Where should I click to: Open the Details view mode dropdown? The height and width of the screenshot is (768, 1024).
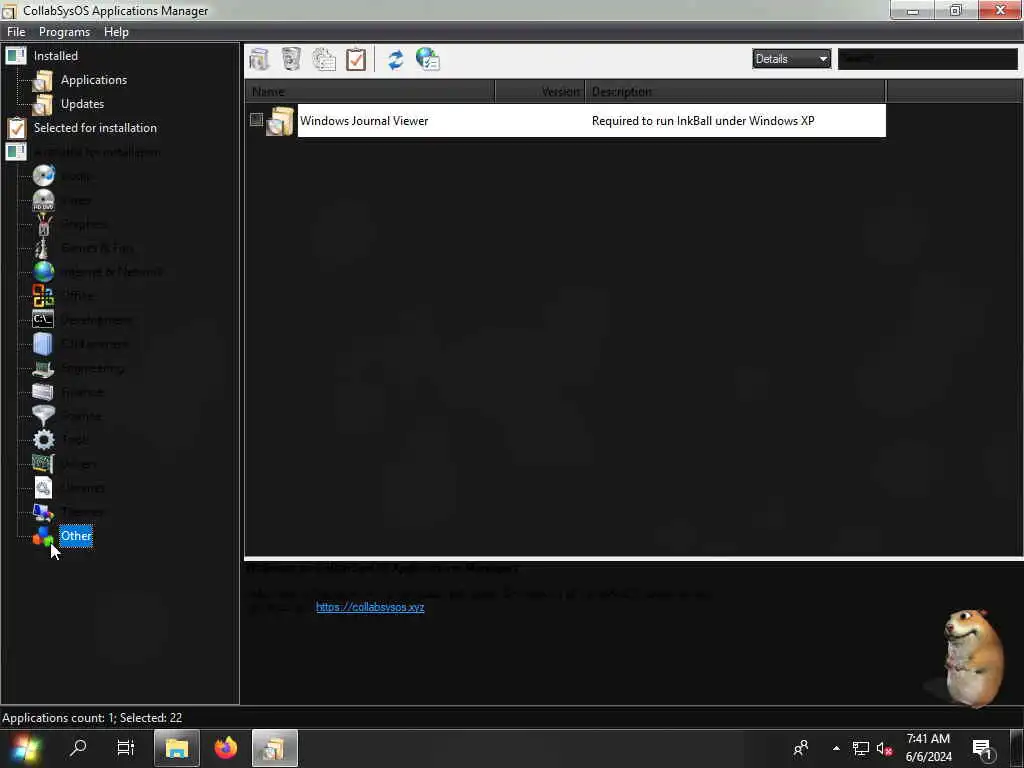[x=791, y=59]
